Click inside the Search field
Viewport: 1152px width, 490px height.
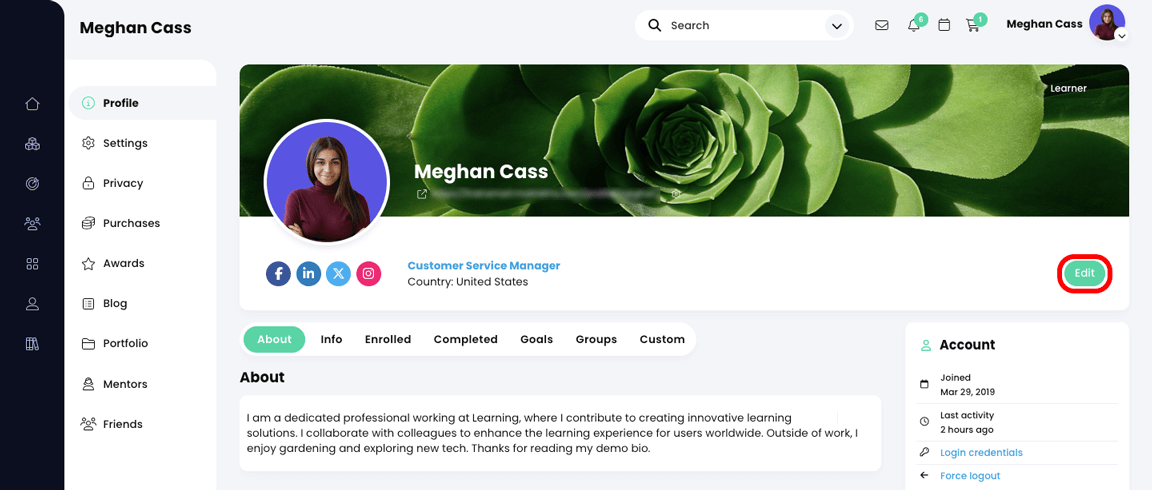point(742,26)
